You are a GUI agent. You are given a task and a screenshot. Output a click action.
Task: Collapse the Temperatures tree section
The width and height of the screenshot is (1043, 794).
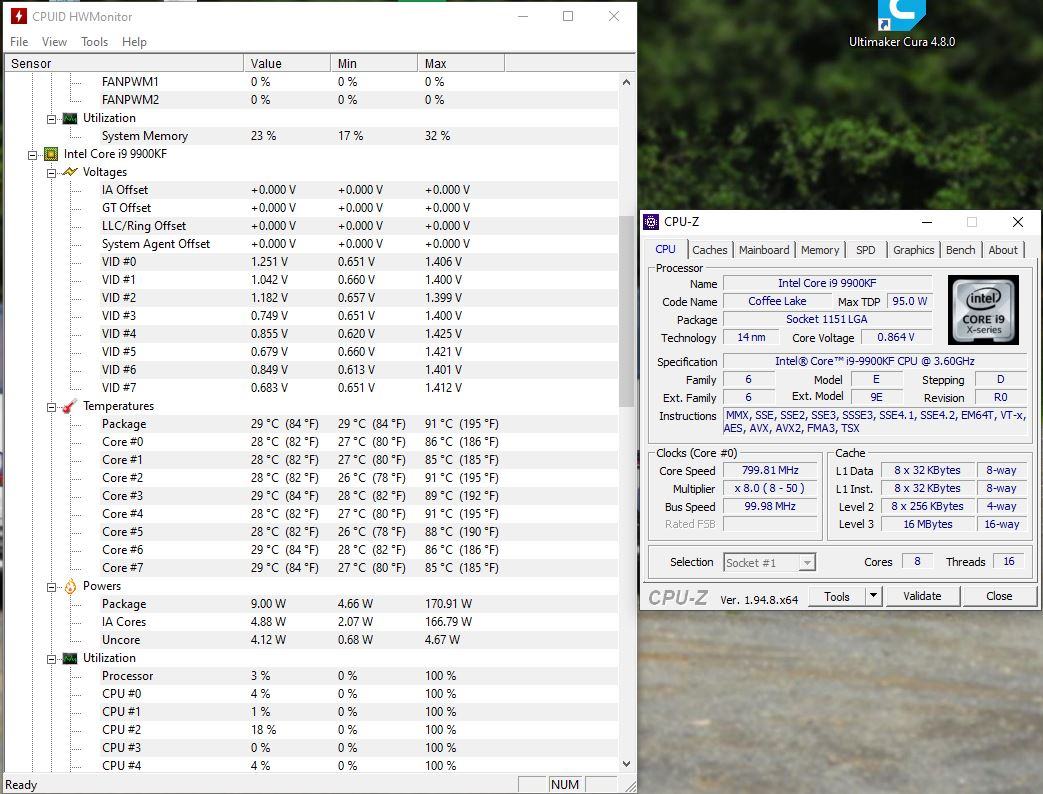pyautogui.click(x=51, y=407)
